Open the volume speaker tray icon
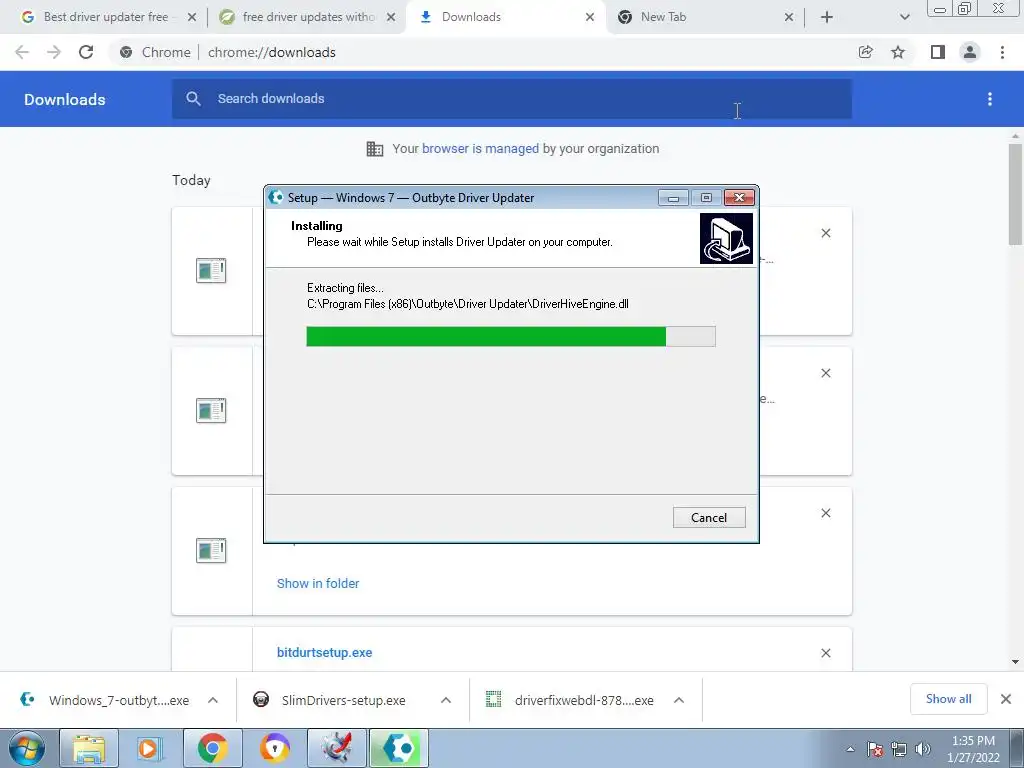The image size is (1024, 768). (x=923, y=749)
